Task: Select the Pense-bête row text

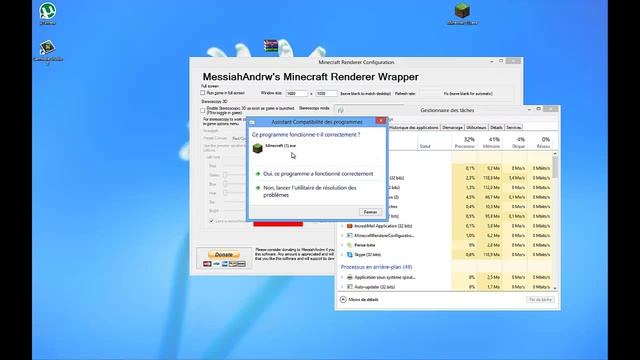Action: point(364,245)
